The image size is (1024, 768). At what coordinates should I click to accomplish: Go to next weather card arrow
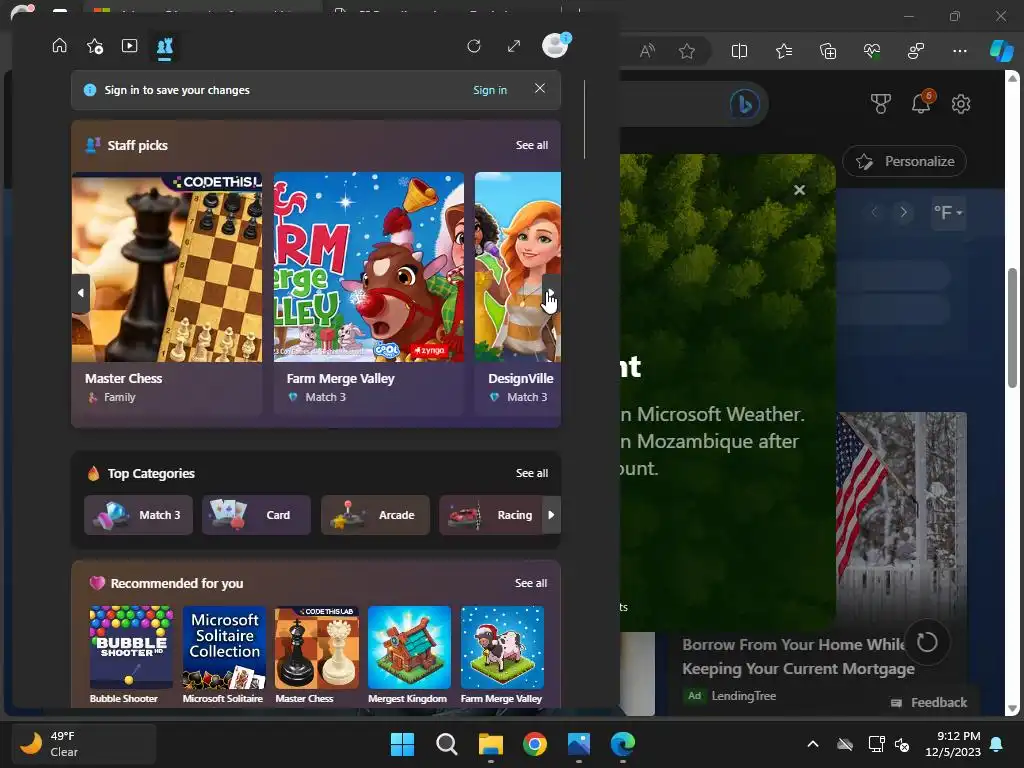pyautogui.click(x=903, y=212)
